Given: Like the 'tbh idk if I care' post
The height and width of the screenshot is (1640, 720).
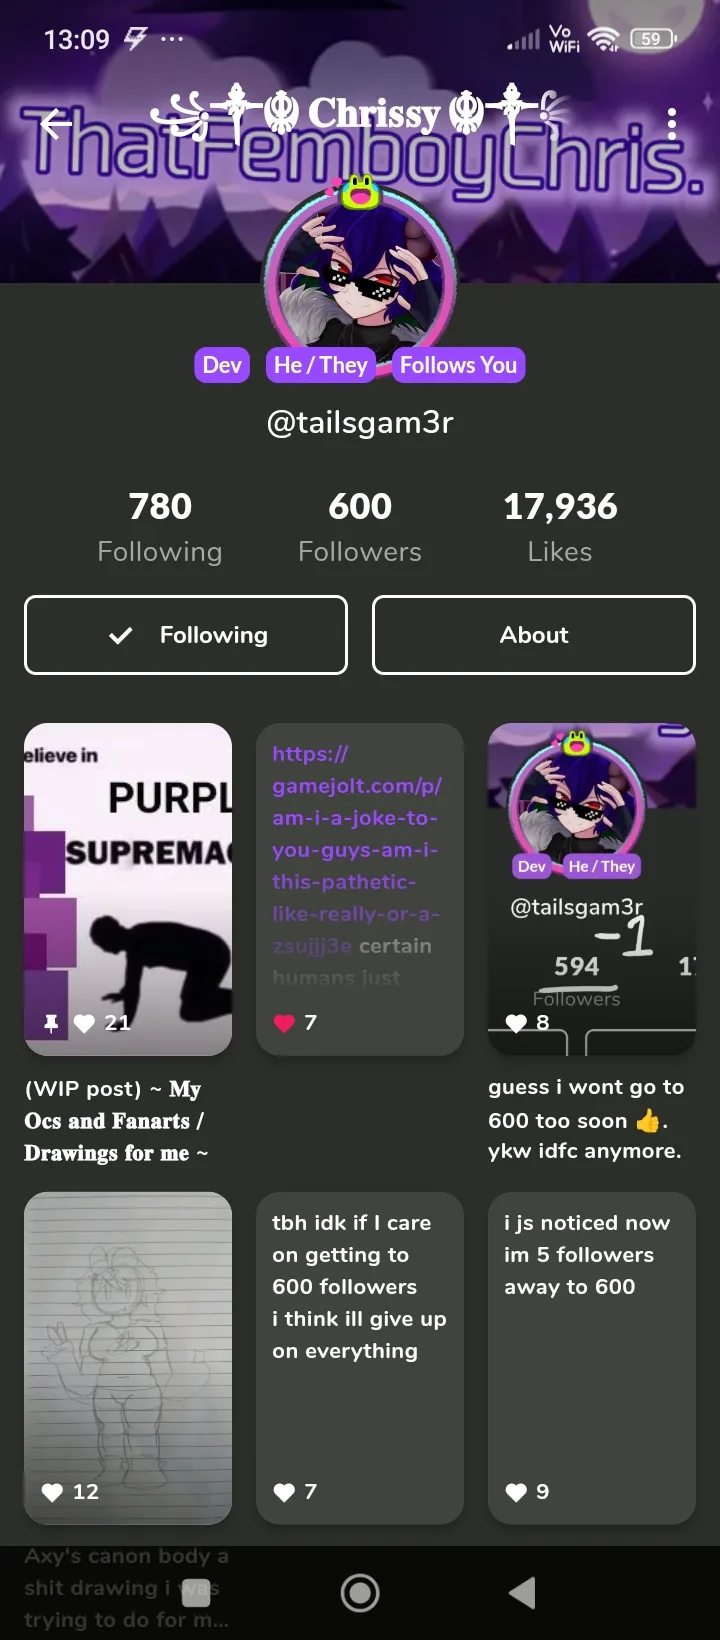Looking at the screenshot, I should point(284,1492).
